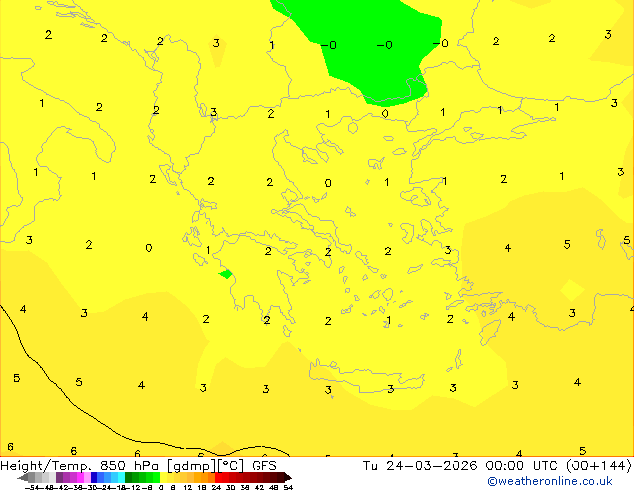Viewport: 634px width, 490px height.
Task: Click the 'Height/Temp. 850 hPa' map title
Action: (x=80, y=466)
